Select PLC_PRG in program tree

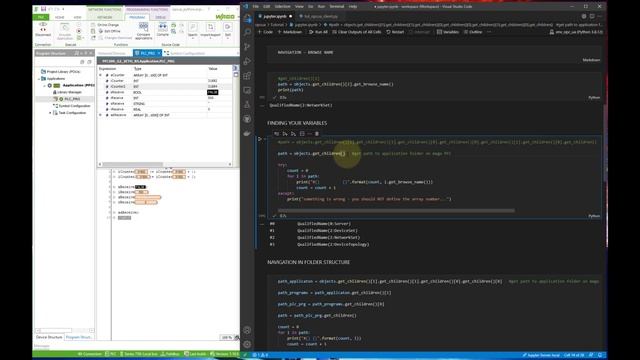click(69, 99)
